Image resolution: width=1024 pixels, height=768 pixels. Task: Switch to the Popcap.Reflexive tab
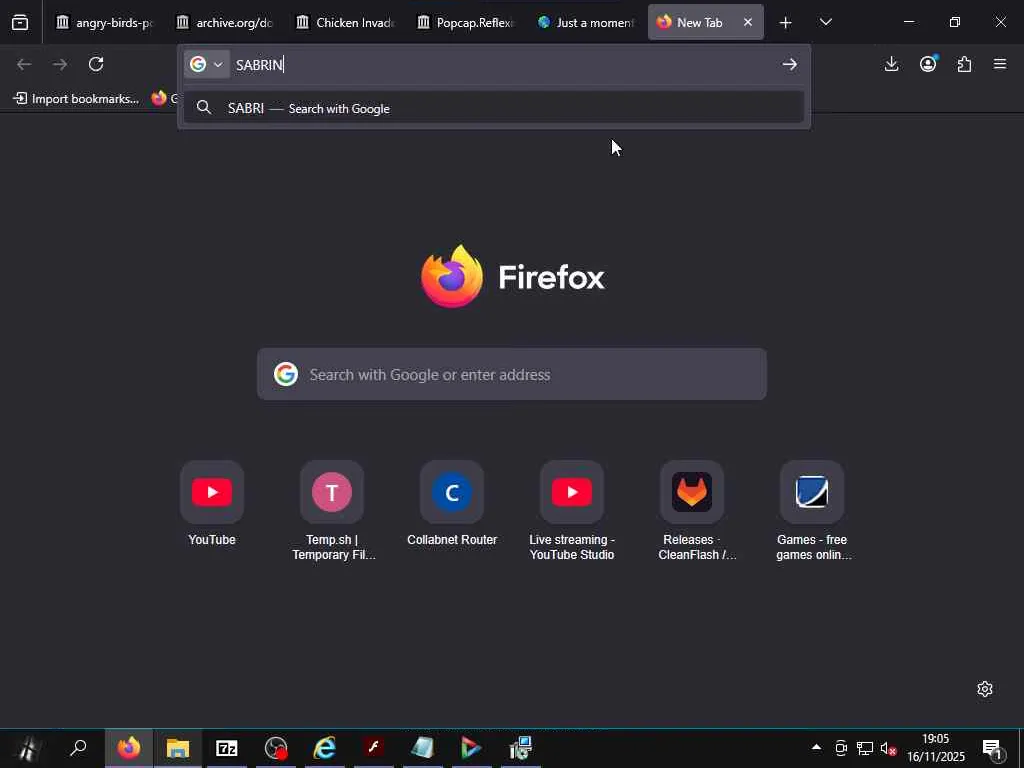pyautogui.click(x=465, y=23)
